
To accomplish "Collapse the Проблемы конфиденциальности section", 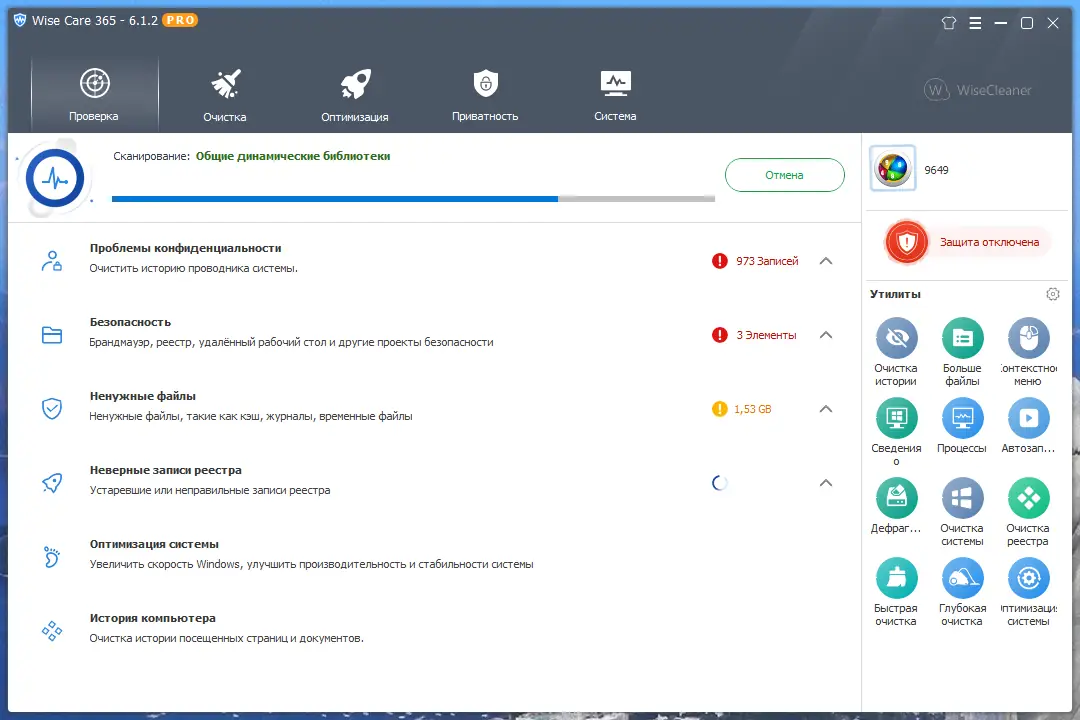I will pos(826,260).
